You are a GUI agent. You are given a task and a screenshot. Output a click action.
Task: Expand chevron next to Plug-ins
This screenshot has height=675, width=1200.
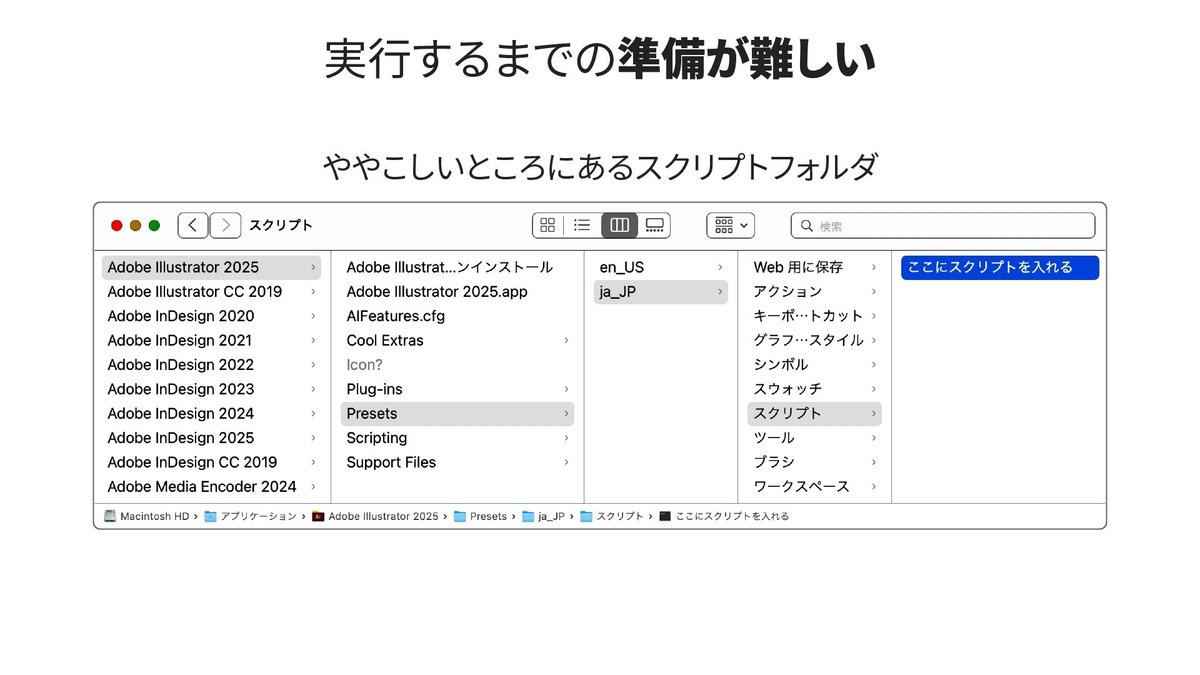566,389
